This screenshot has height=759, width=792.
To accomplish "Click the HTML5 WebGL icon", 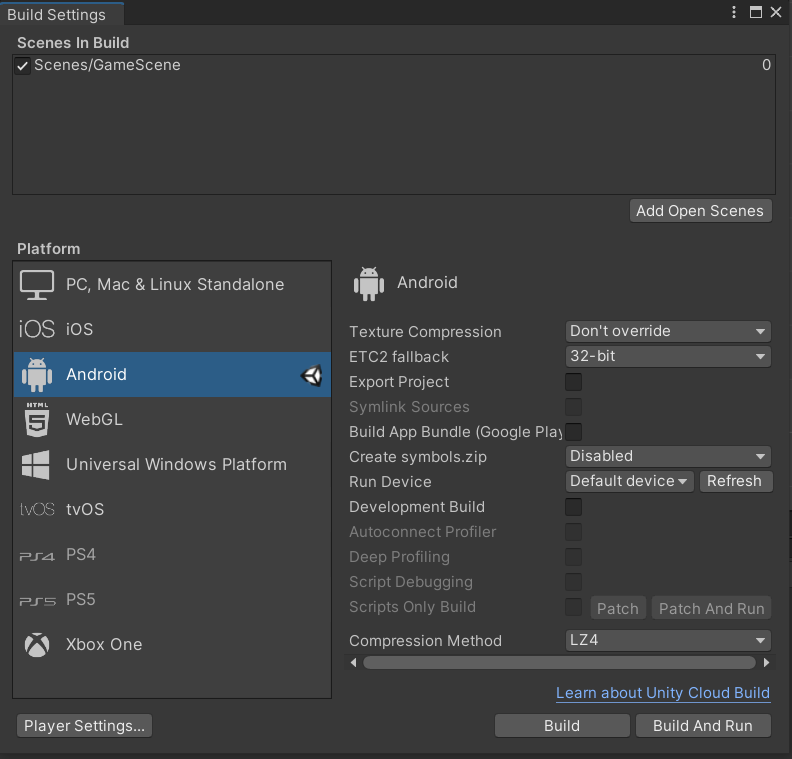I will [37, 419].
